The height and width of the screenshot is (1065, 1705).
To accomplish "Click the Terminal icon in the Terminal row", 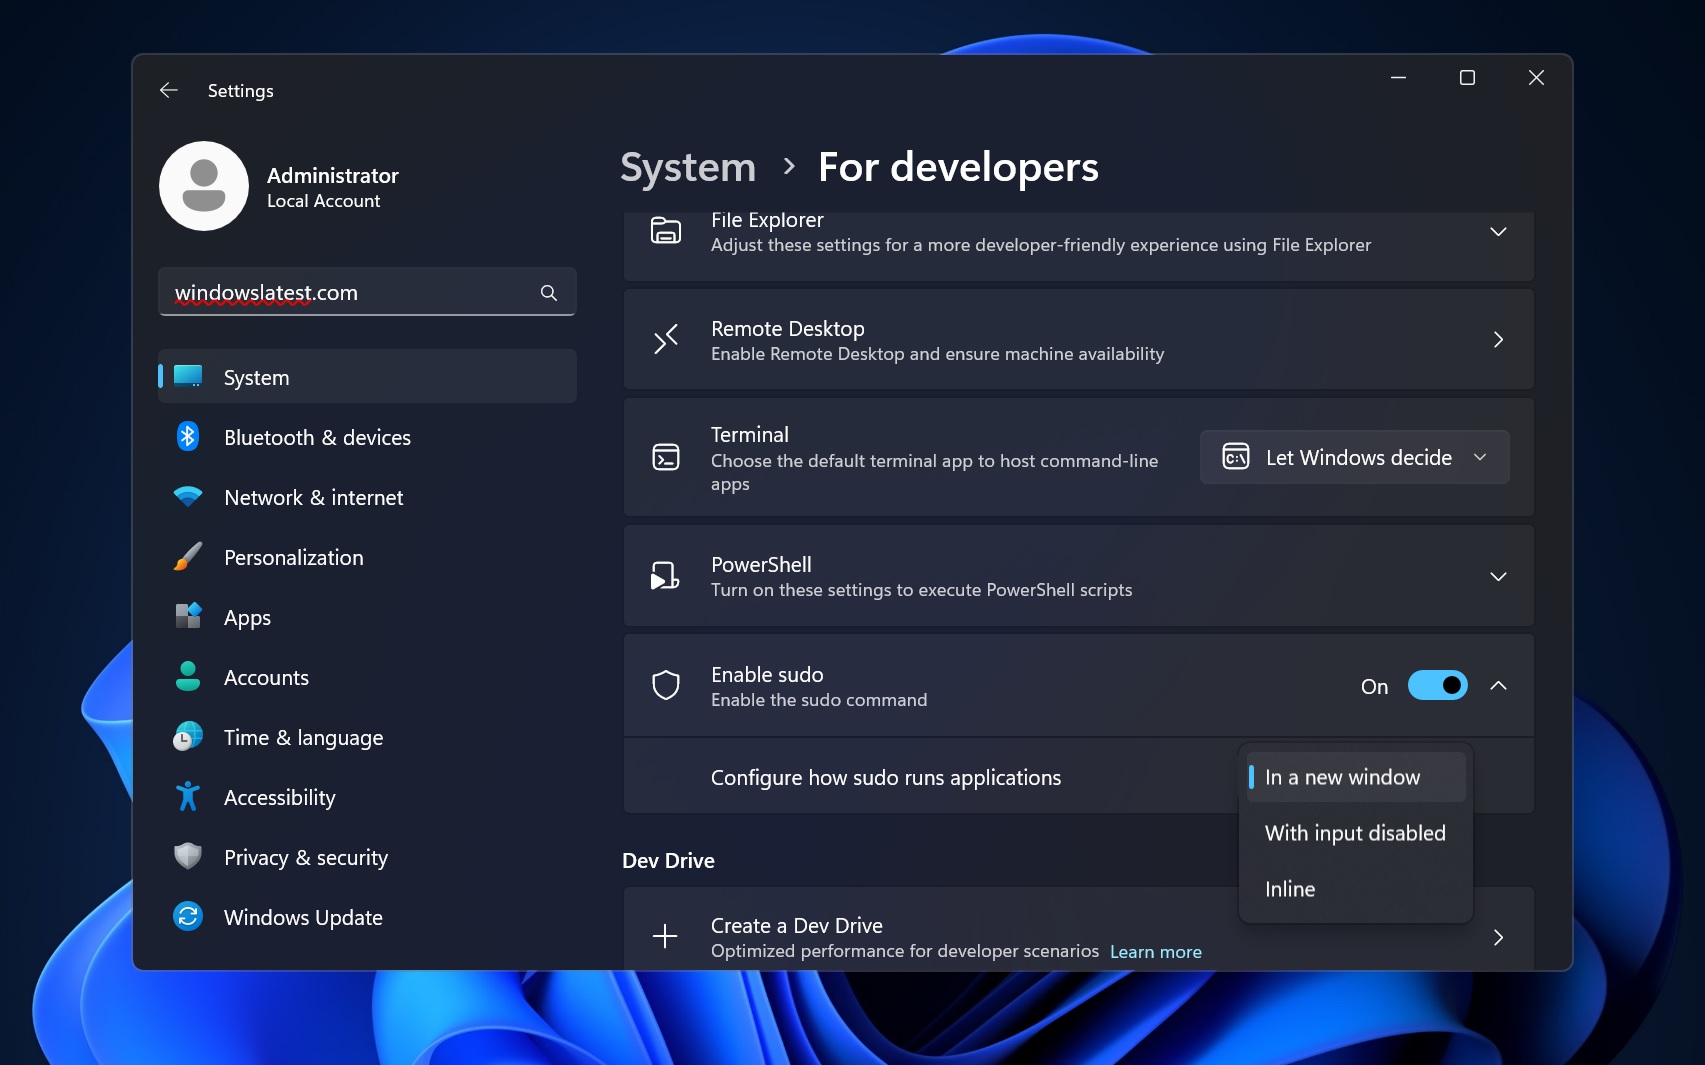I will coord(665,457).
